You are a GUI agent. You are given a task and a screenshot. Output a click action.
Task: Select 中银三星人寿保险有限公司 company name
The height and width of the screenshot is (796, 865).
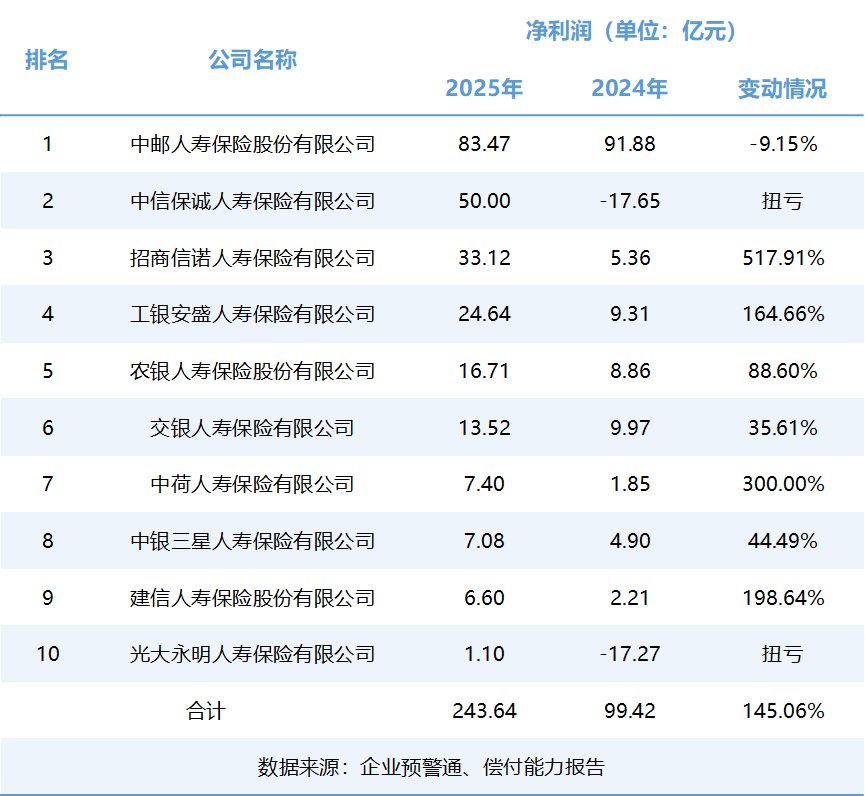tap(252, 541)
